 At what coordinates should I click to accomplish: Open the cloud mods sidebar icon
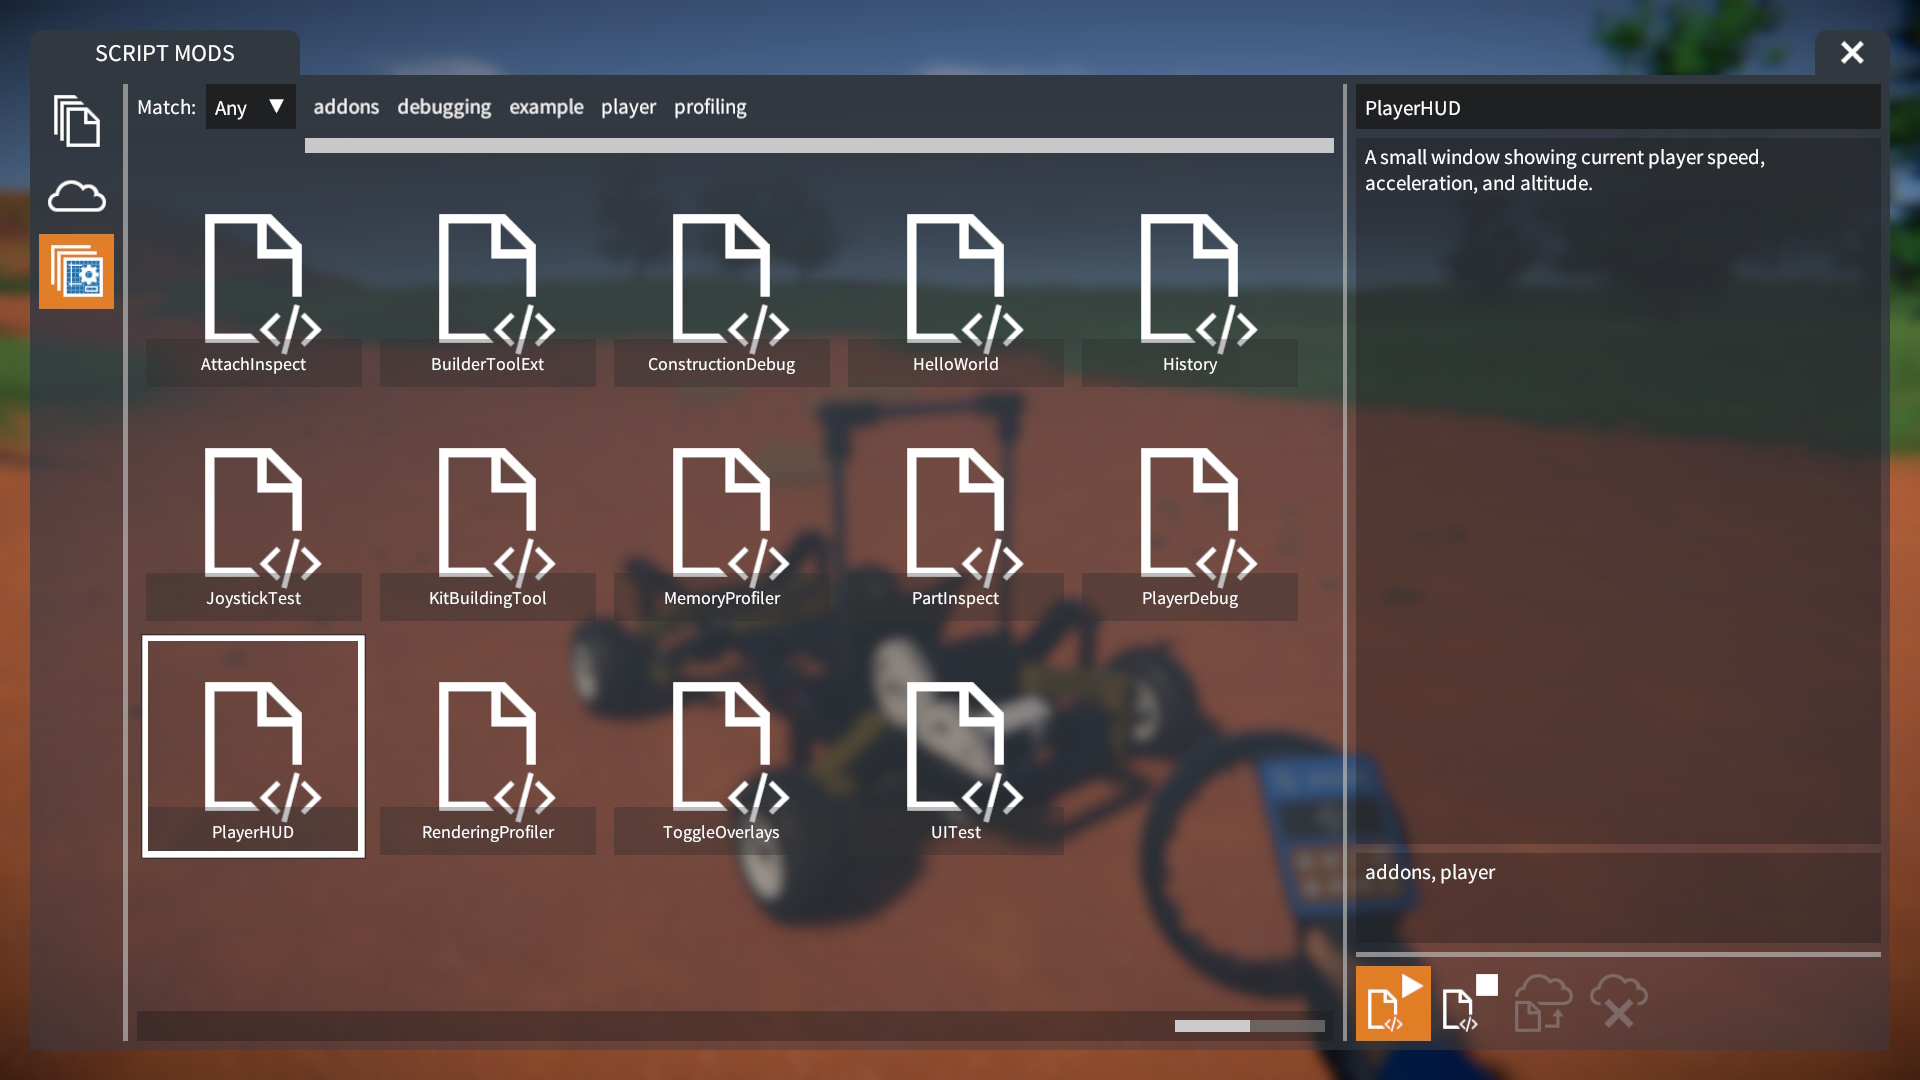click(x=76, y=196)
